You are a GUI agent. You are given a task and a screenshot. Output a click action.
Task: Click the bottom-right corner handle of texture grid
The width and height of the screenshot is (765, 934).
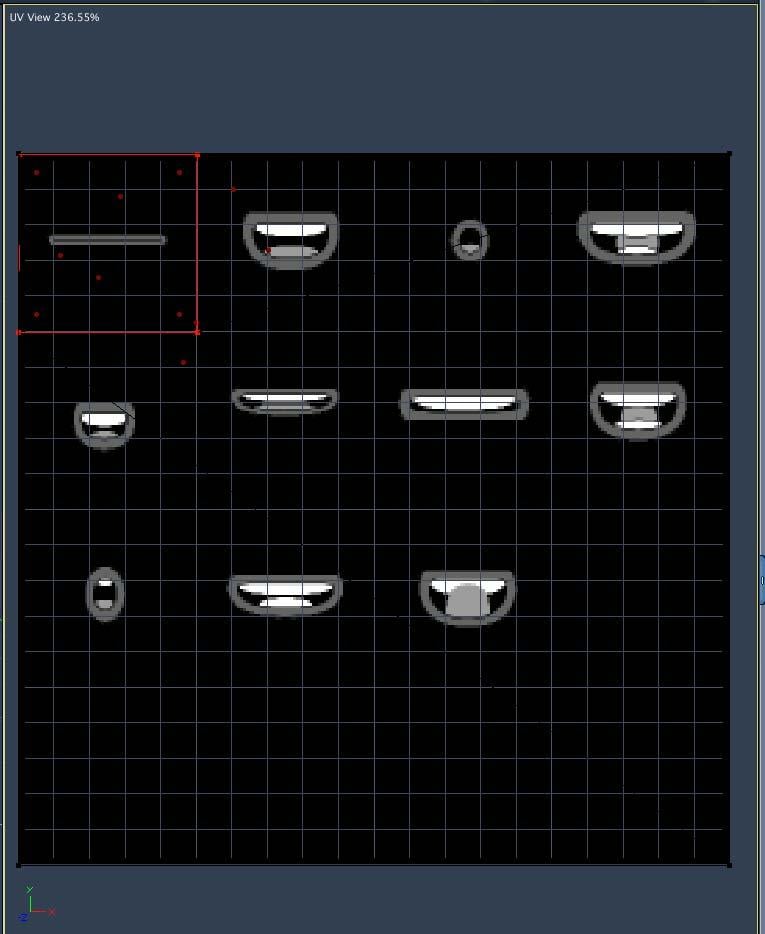(x=729, y=865)
